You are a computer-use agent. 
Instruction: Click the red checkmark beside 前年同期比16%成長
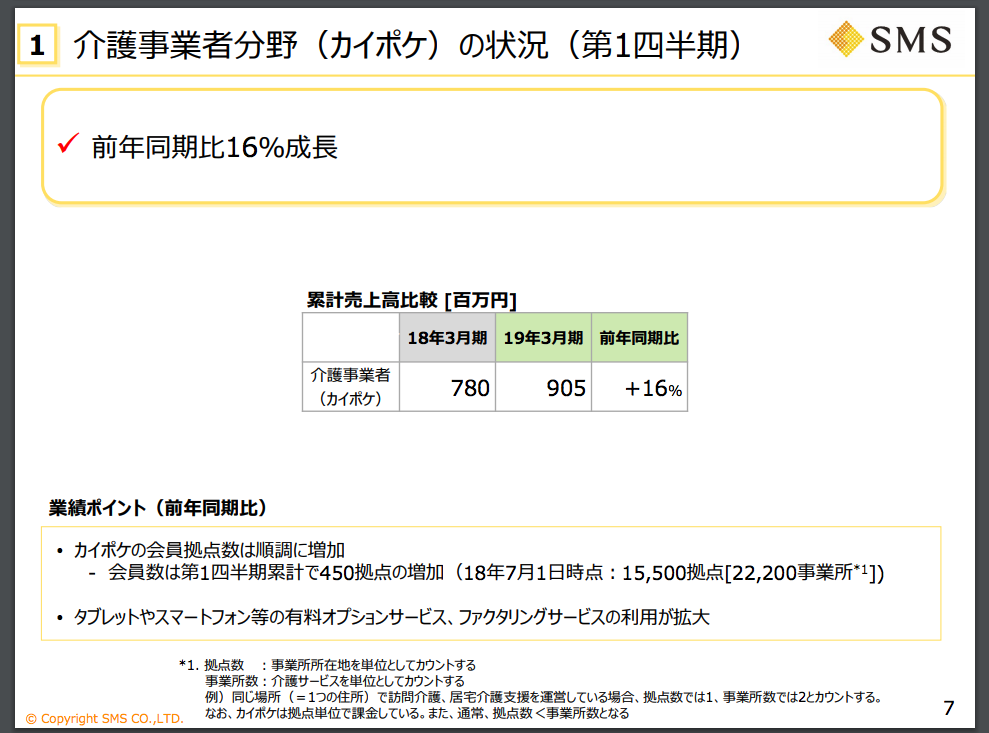point(68,143)
